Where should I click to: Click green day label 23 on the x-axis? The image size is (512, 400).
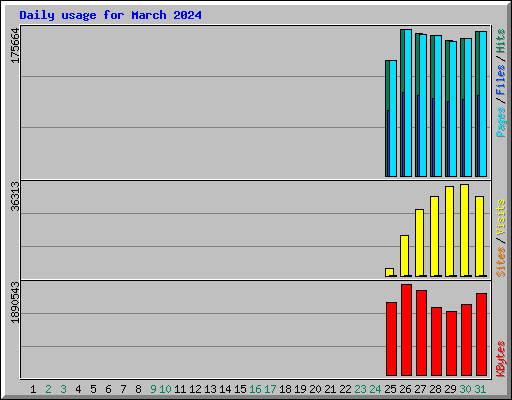(x=360, y=389)
